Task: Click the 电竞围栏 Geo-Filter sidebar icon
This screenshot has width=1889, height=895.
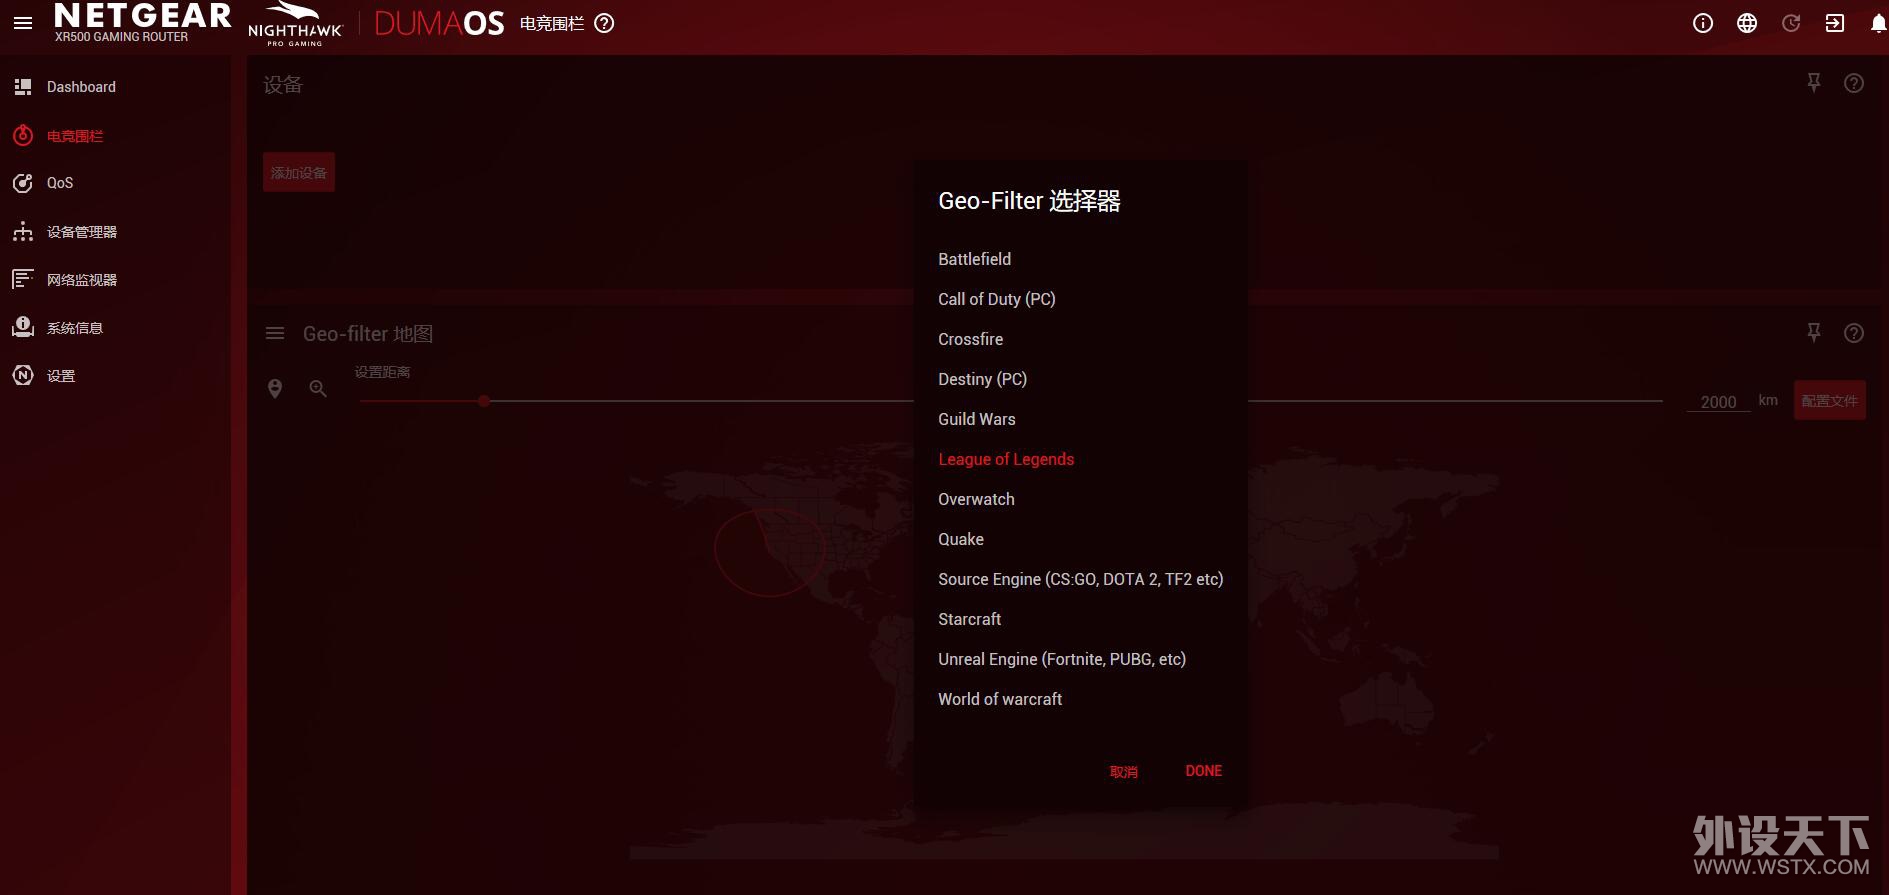Action: pyautogui.click(x=23, y=135)
